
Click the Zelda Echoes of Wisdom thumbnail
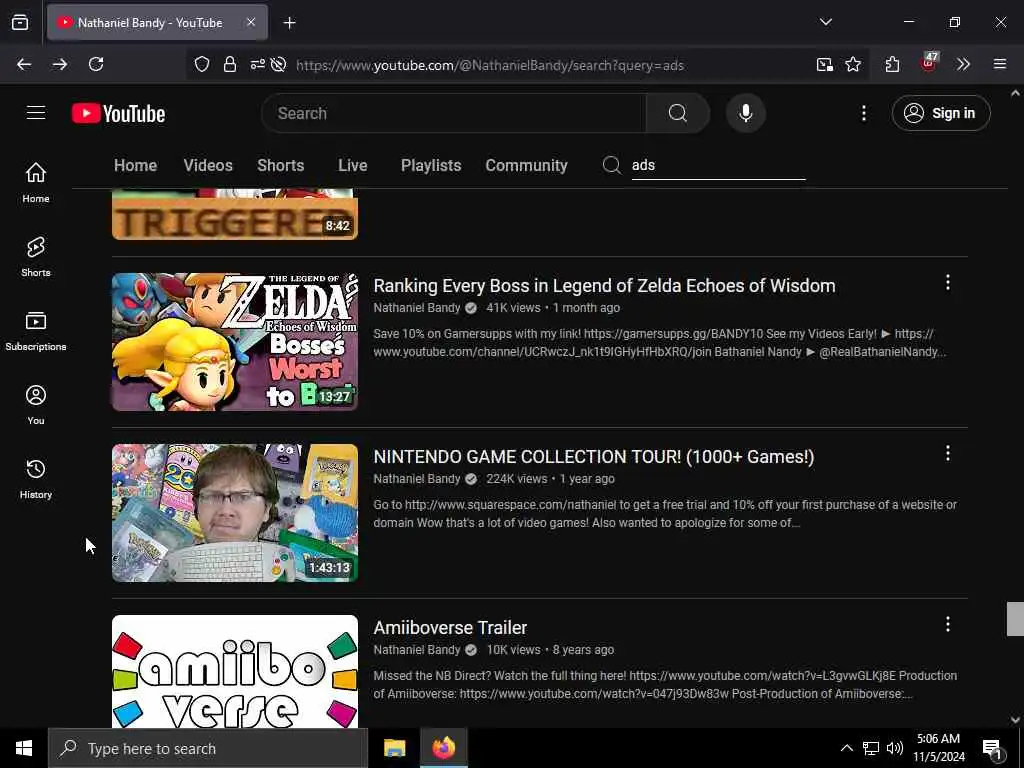pos(235,342)
